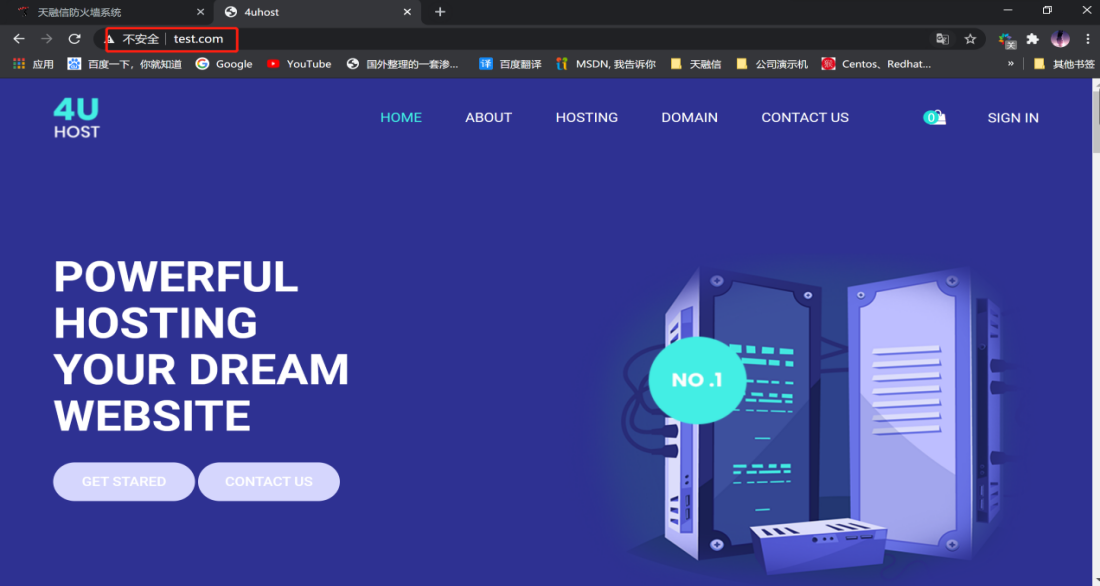The image size is (1100, 586).
Task: Open the HOSTING navigation menu item
Action: click(x=586, y=118)
